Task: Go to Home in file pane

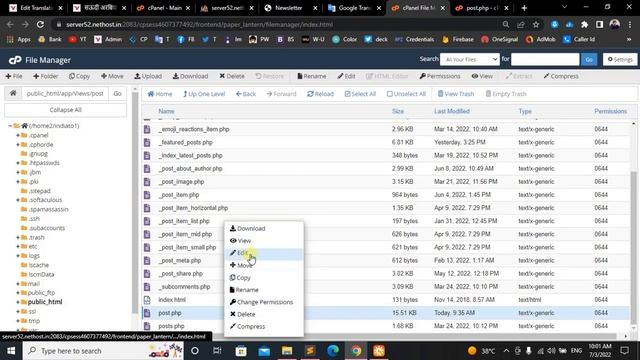Action: 160,94
